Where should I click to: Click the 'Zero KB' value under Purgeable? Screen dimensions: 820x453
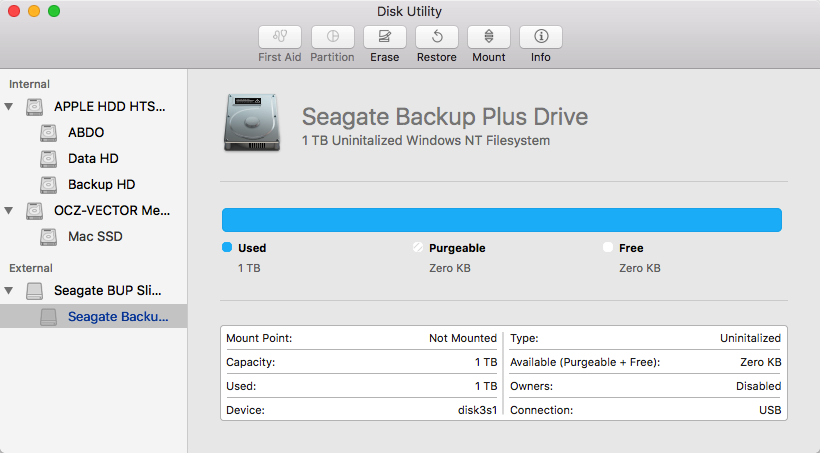[450, 268]
